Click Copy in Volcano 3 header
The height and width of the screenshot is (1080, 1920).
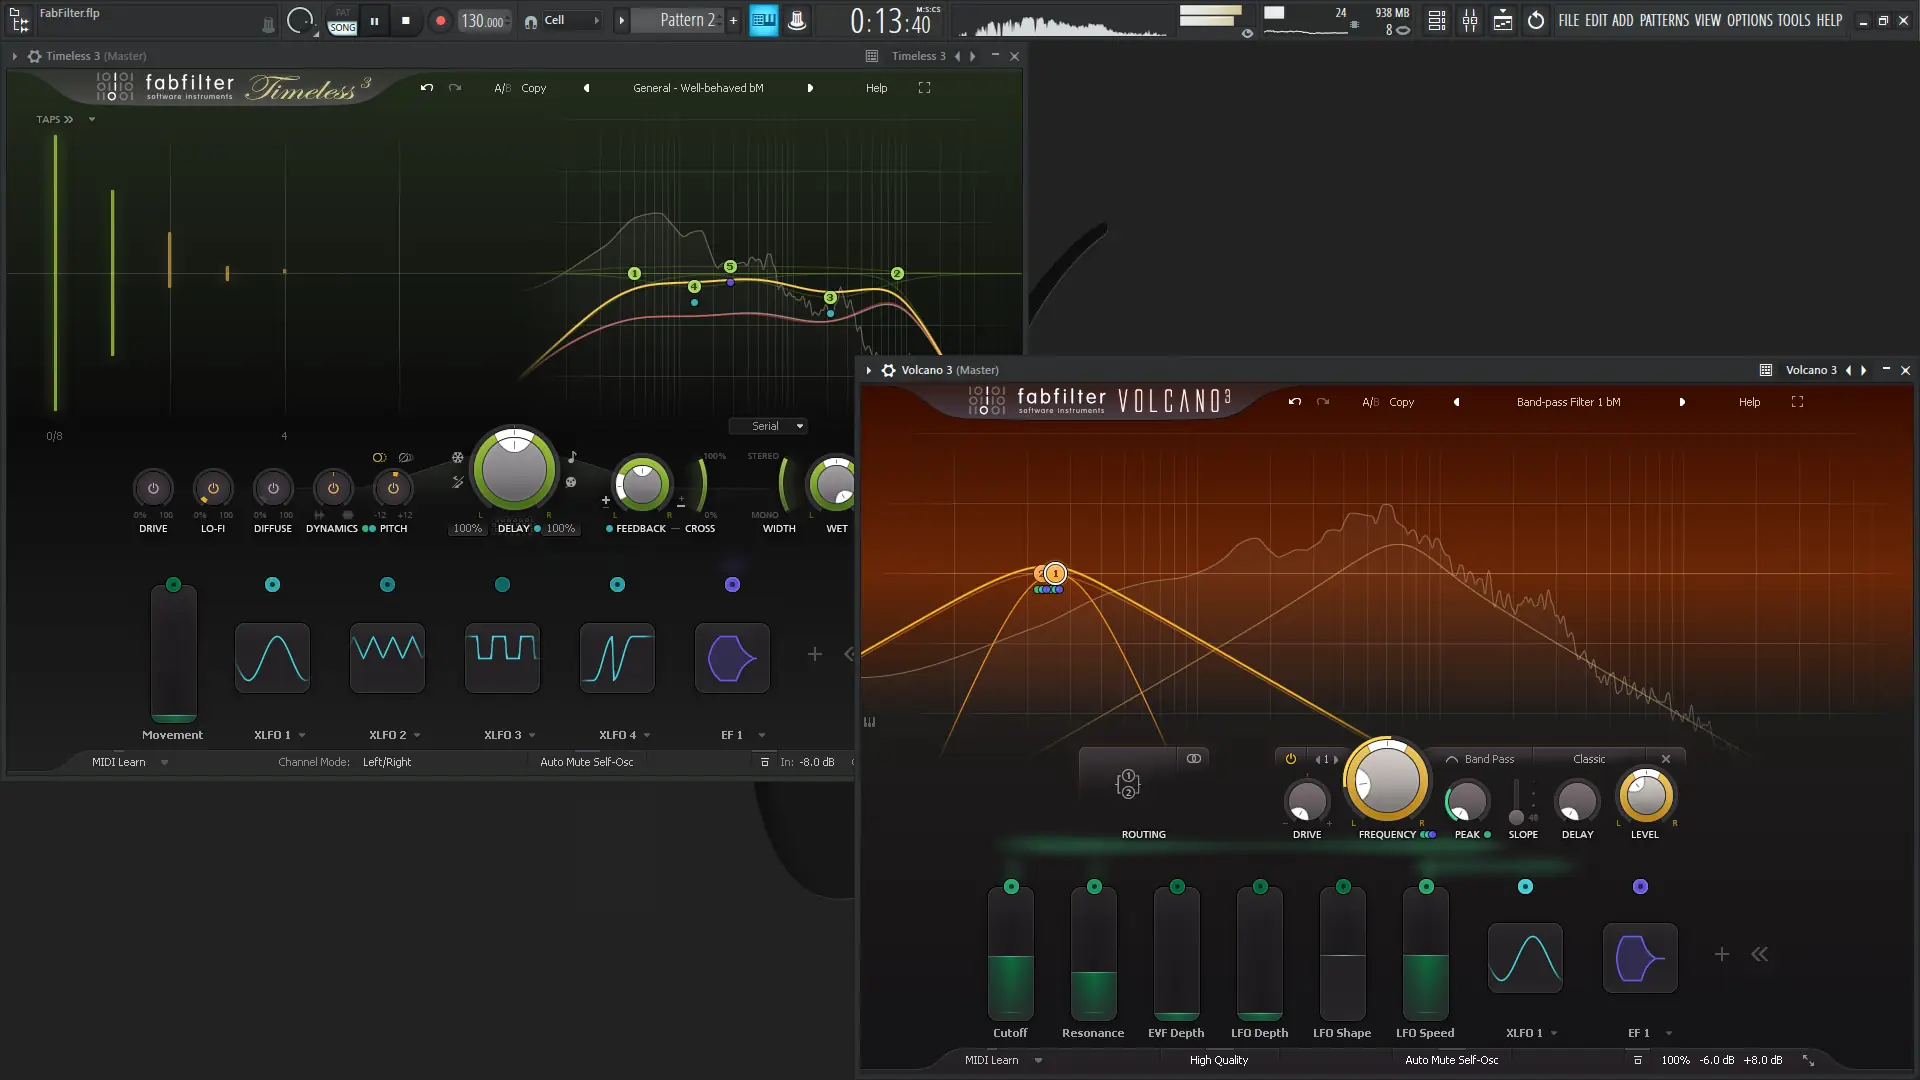point(1401,402)
